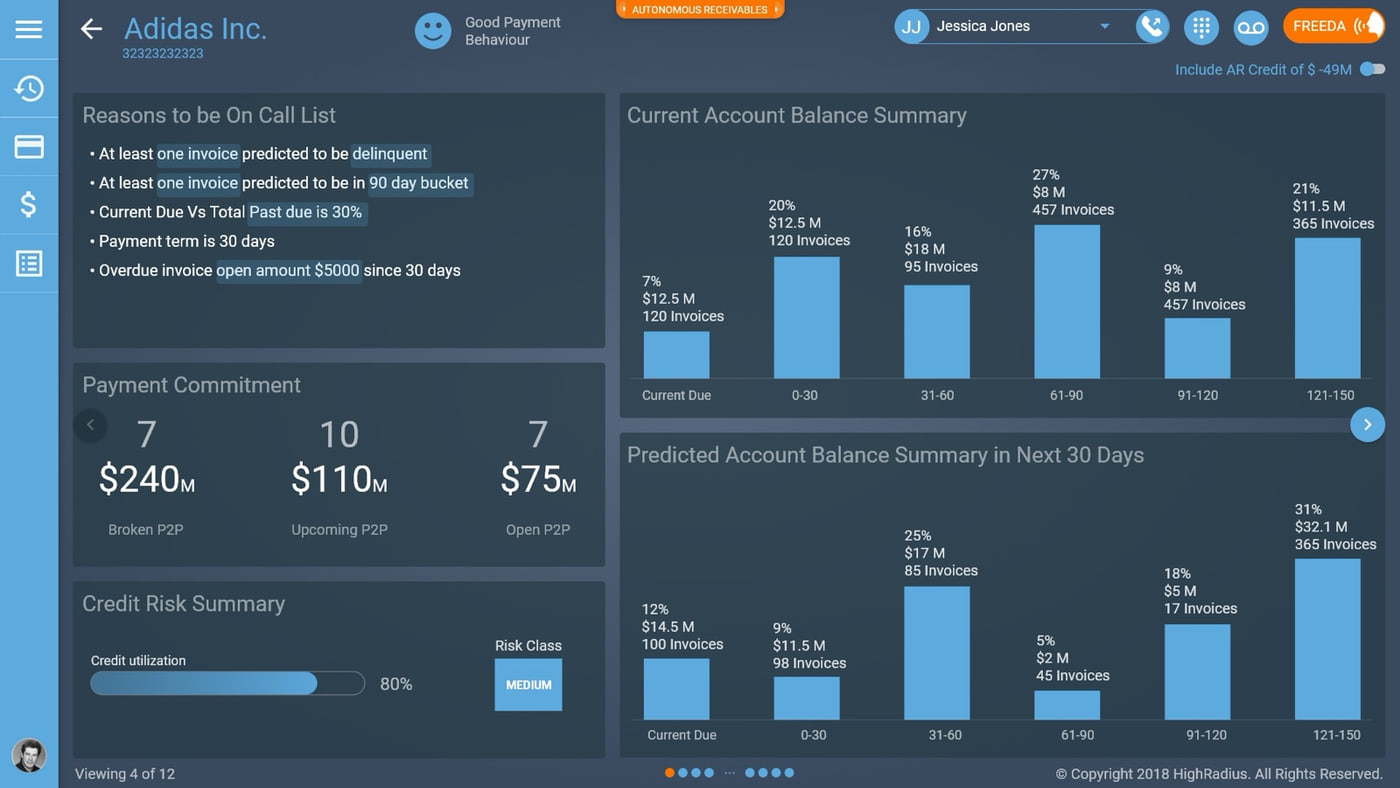The image size is (1400, 788).
Task: Click Current Due bar in Predicted Balance chart
Action: [676, 689]
